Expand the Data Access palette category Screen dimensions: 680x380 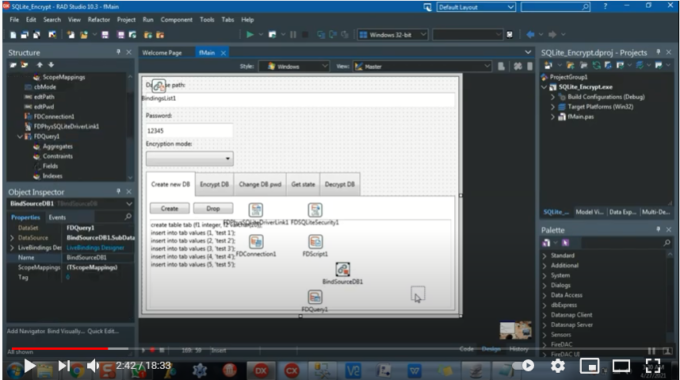click(544, 295)
